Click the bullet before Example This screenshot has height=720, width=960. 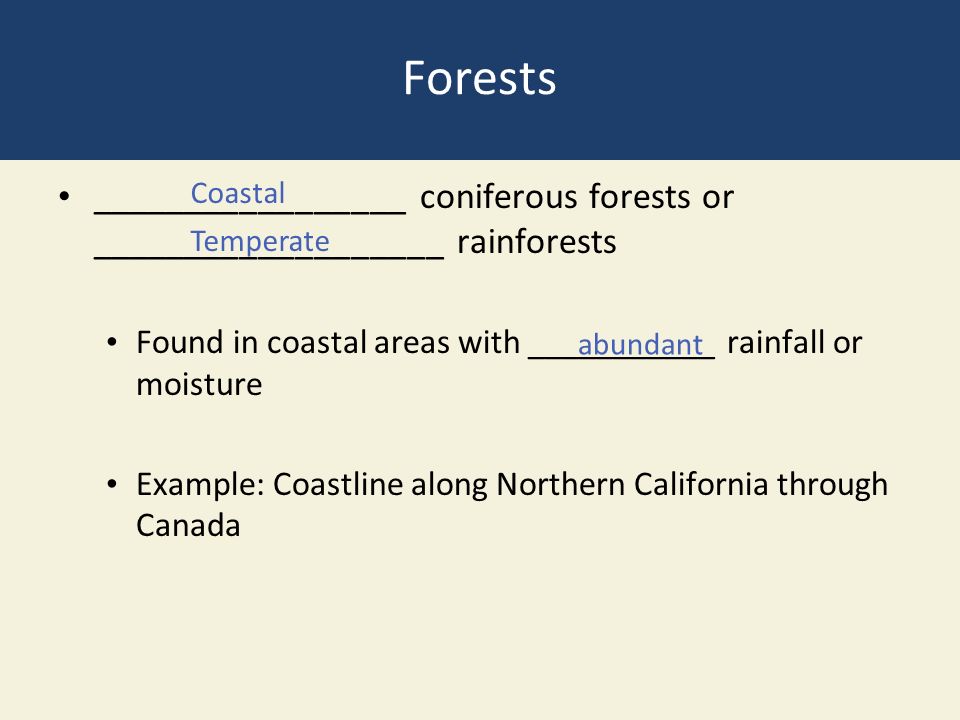pos(111,484)
